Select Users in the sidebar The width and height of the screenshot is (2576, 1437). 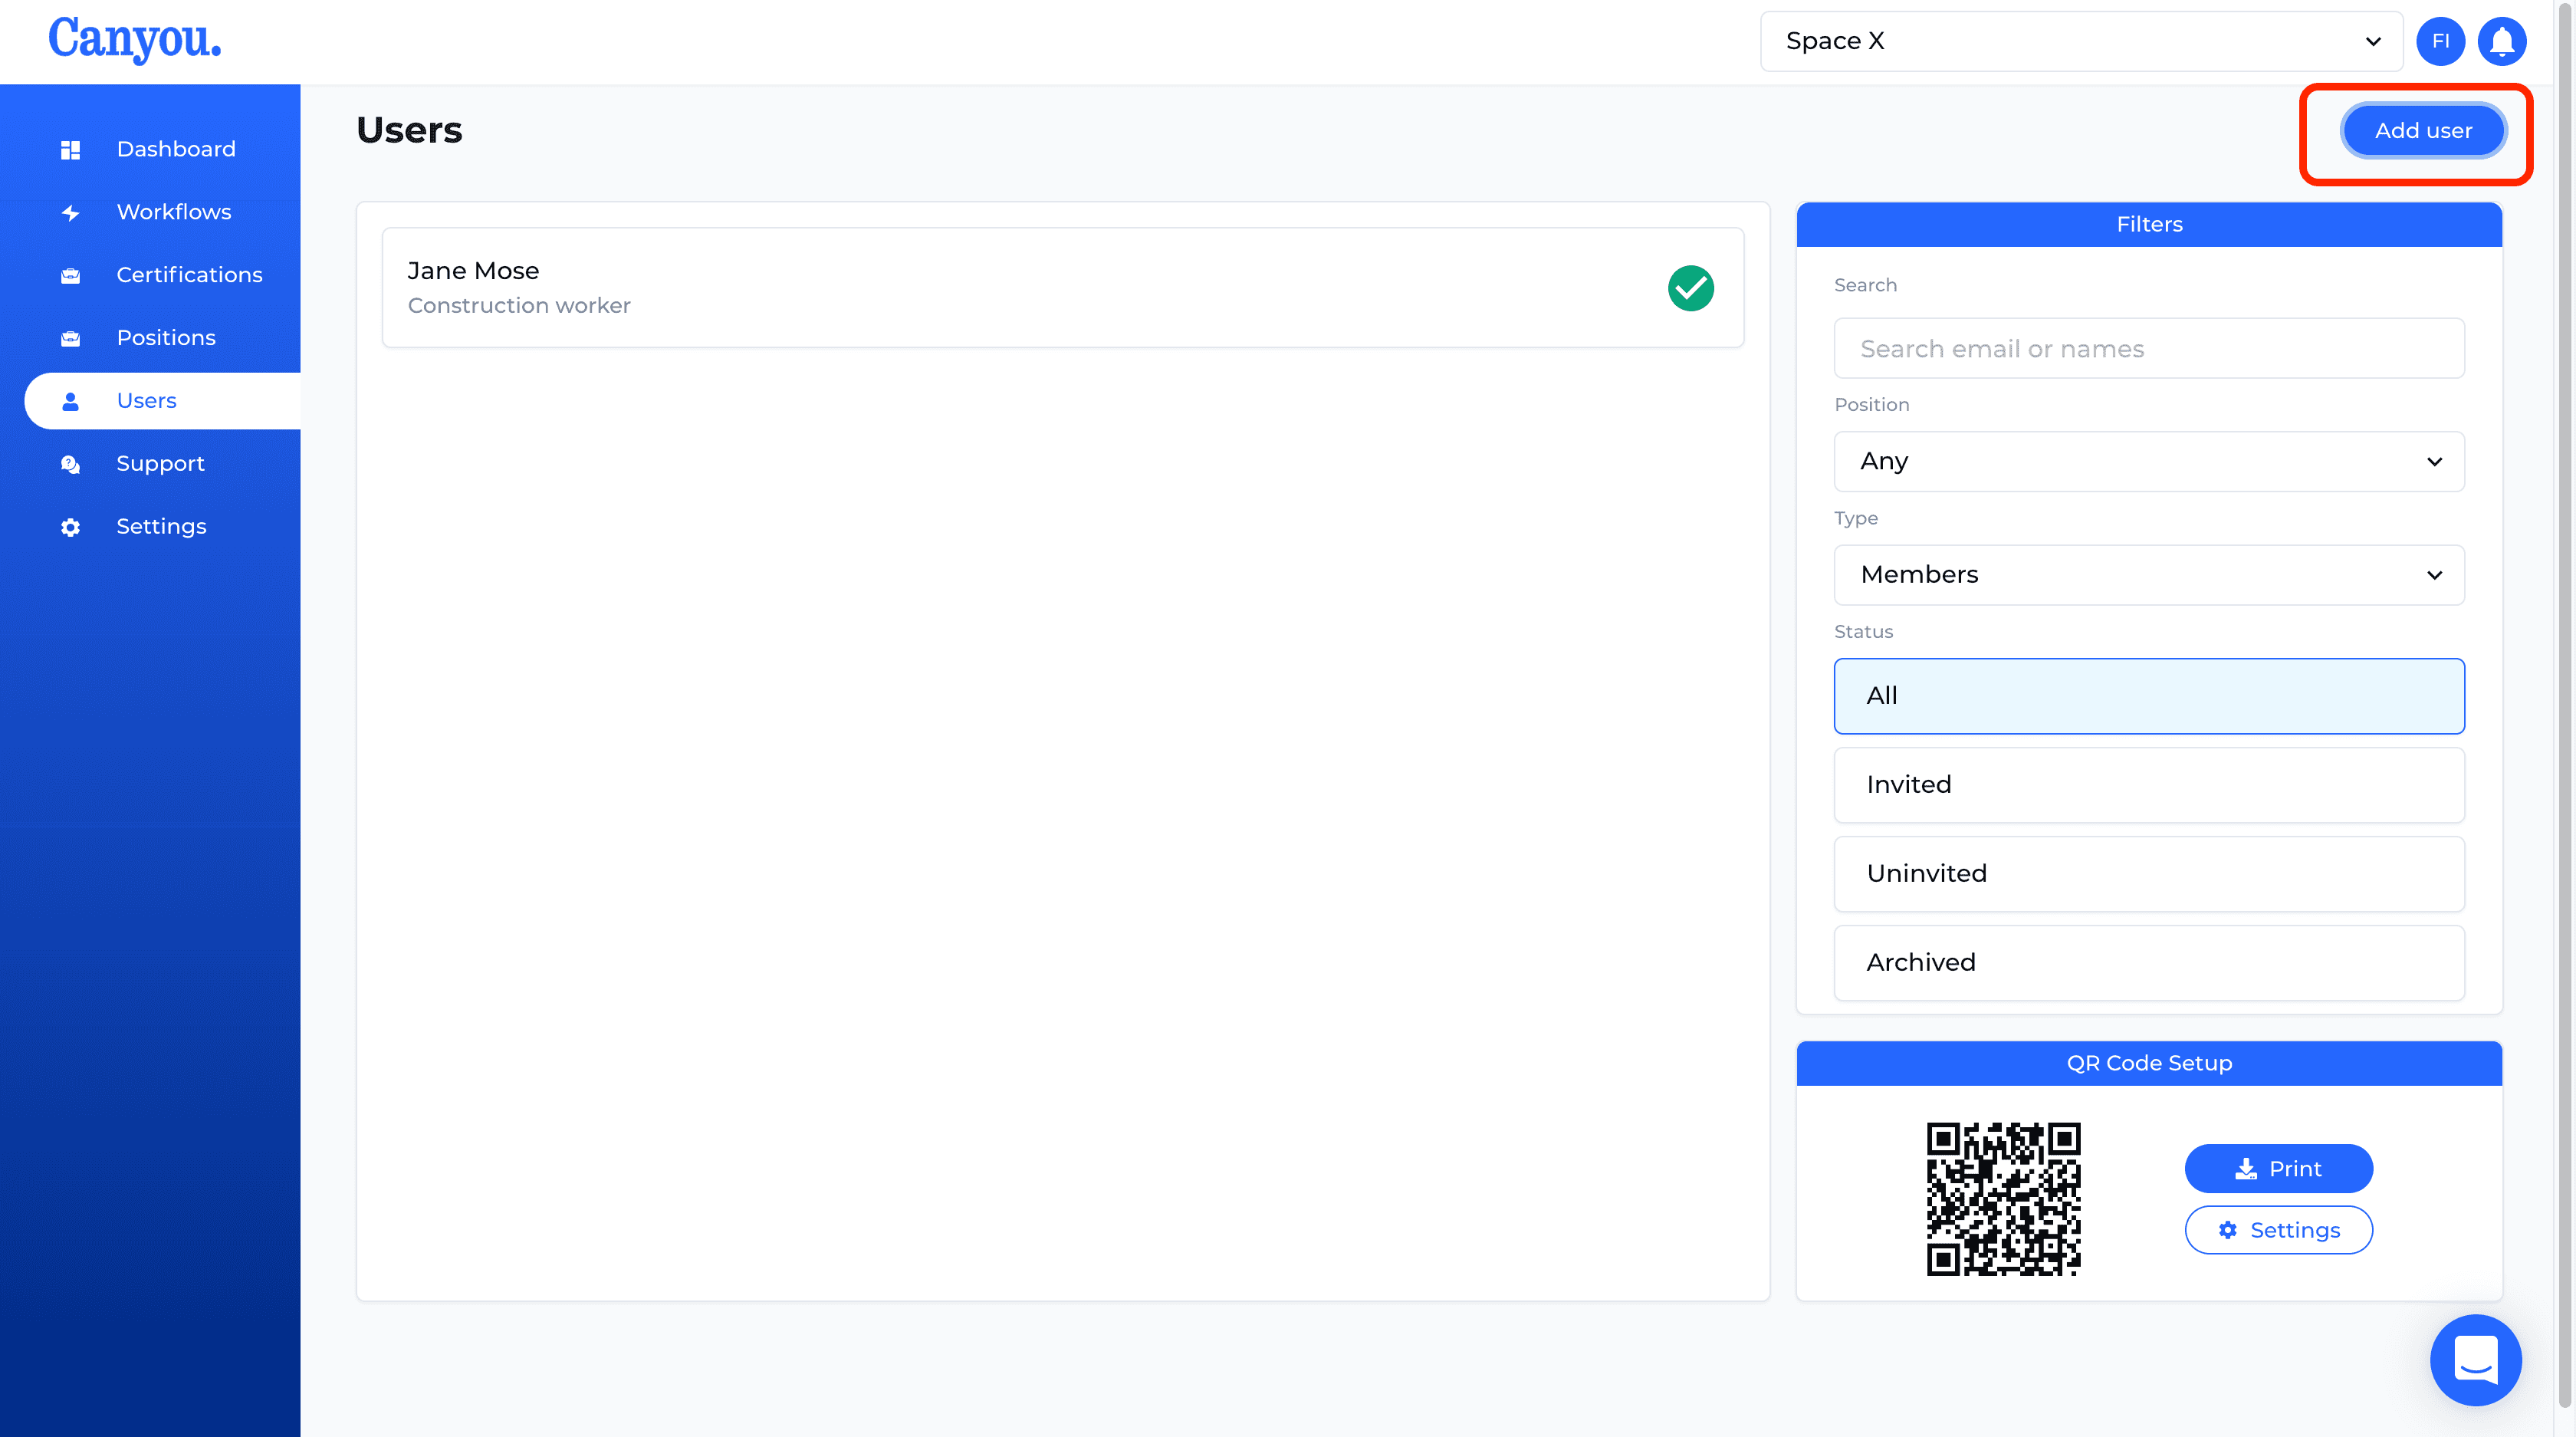tap(162, 401)
